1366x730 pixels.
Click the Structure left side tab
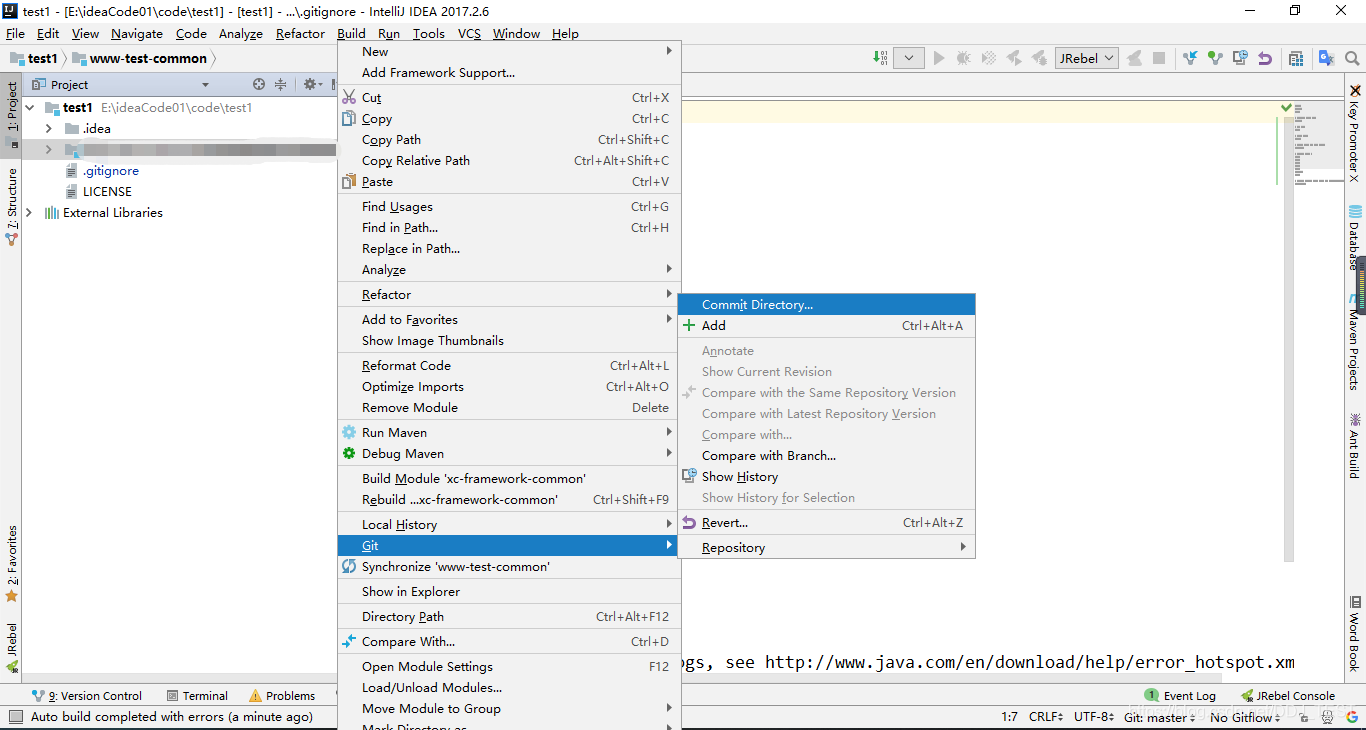coord(12,206)
